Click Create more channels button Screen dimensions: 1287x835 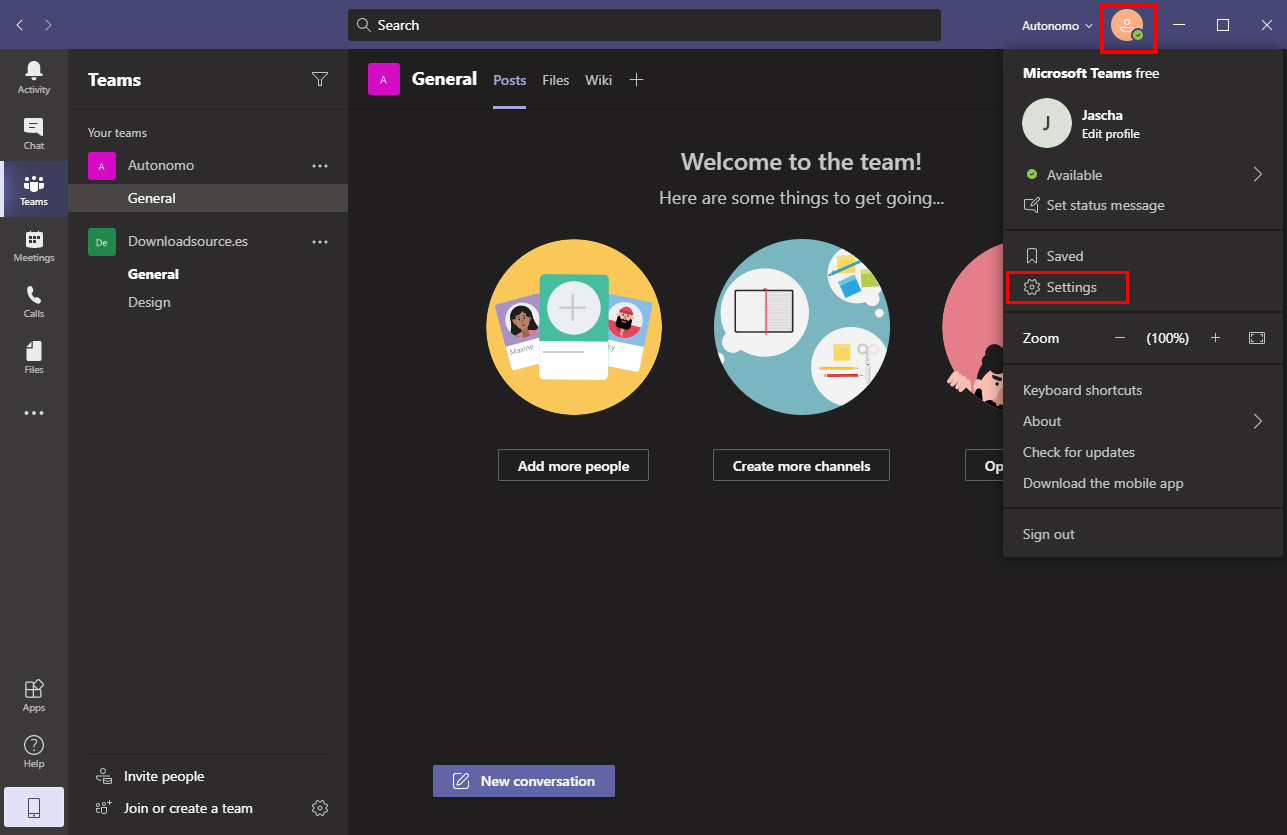pos(801,466)
